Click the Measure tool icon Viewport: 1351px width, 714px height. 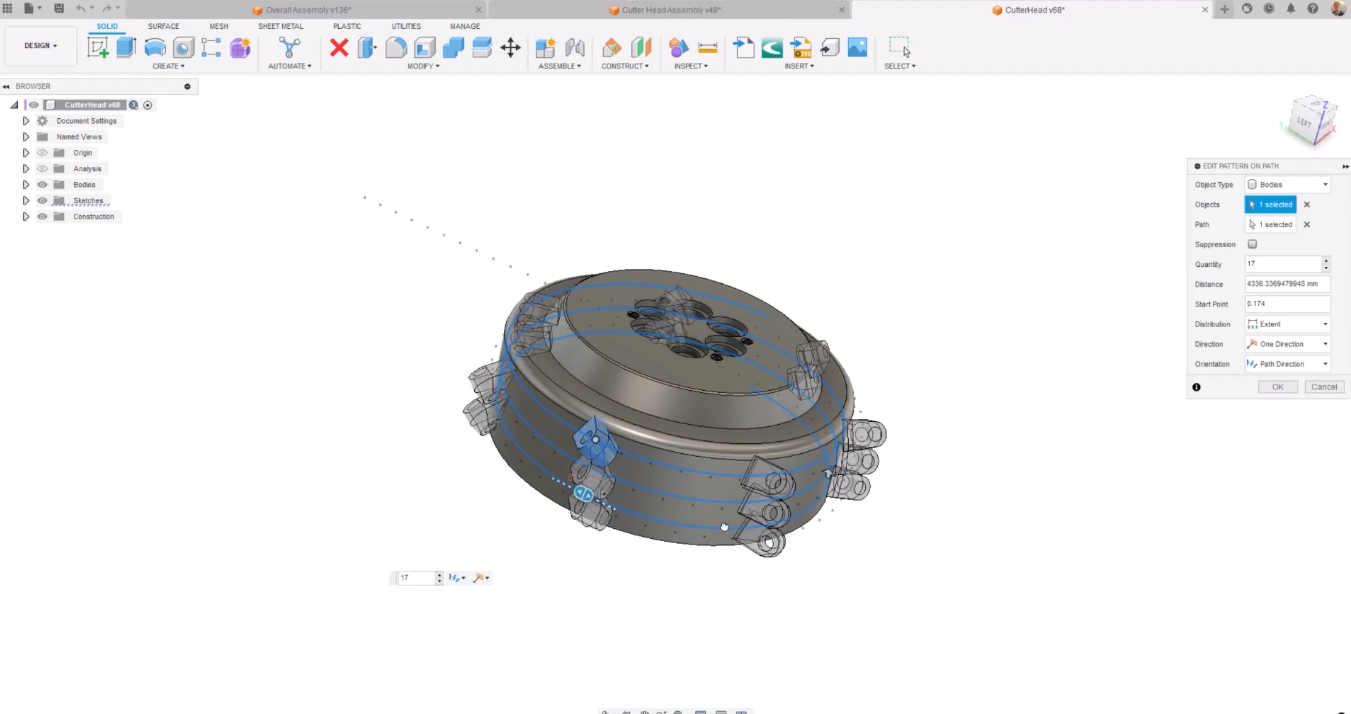tap(708, 48)
